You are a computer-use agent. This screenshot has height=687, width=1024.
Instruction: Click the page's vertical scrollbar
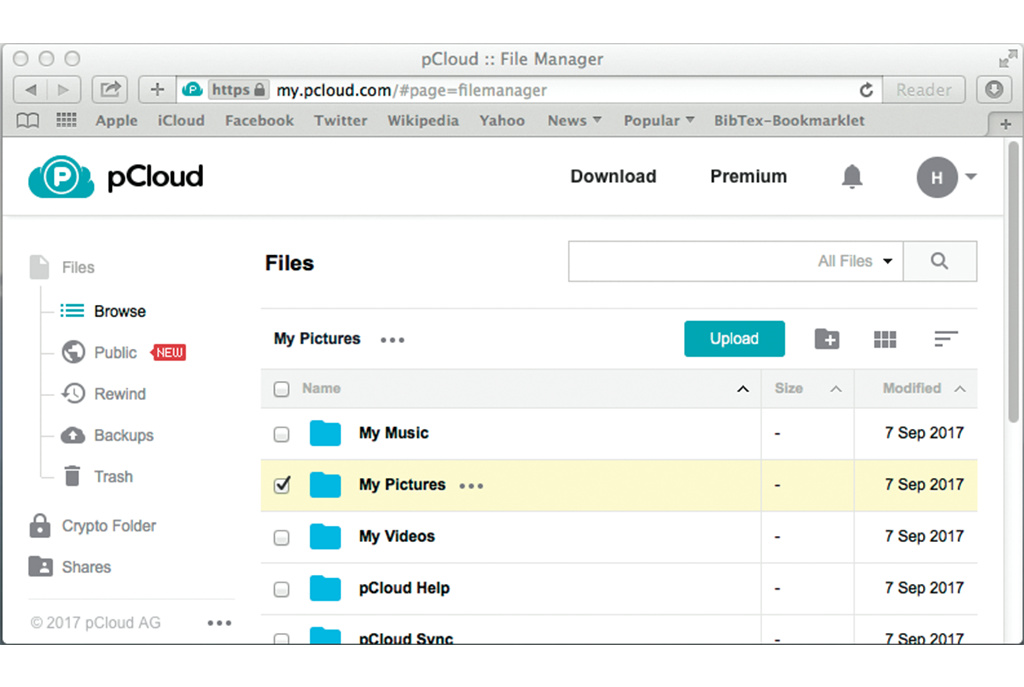1013,280
